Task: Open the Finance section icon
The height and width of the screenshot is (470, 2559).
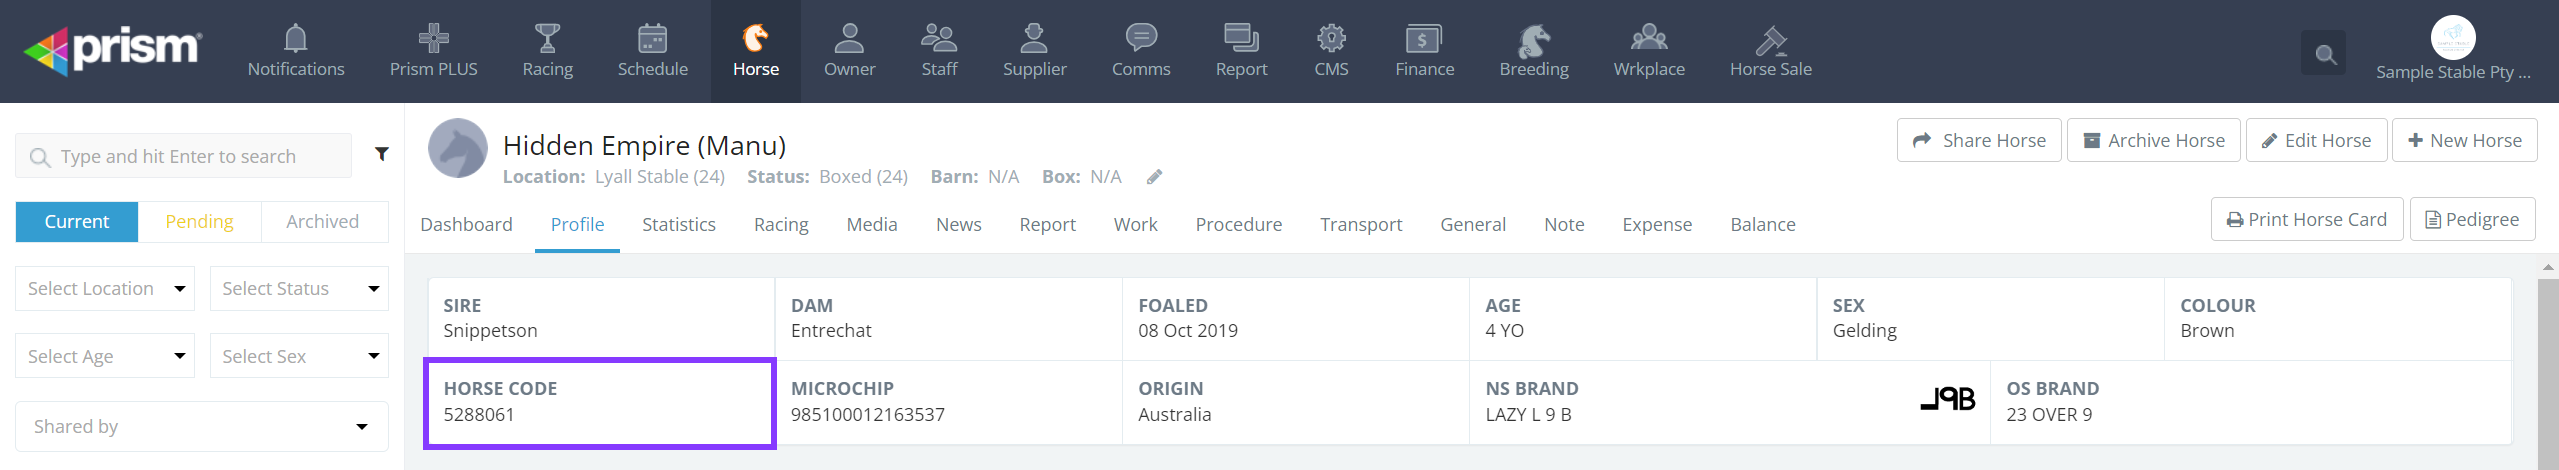Action: pyautogui.click(x=1424, y=40)
